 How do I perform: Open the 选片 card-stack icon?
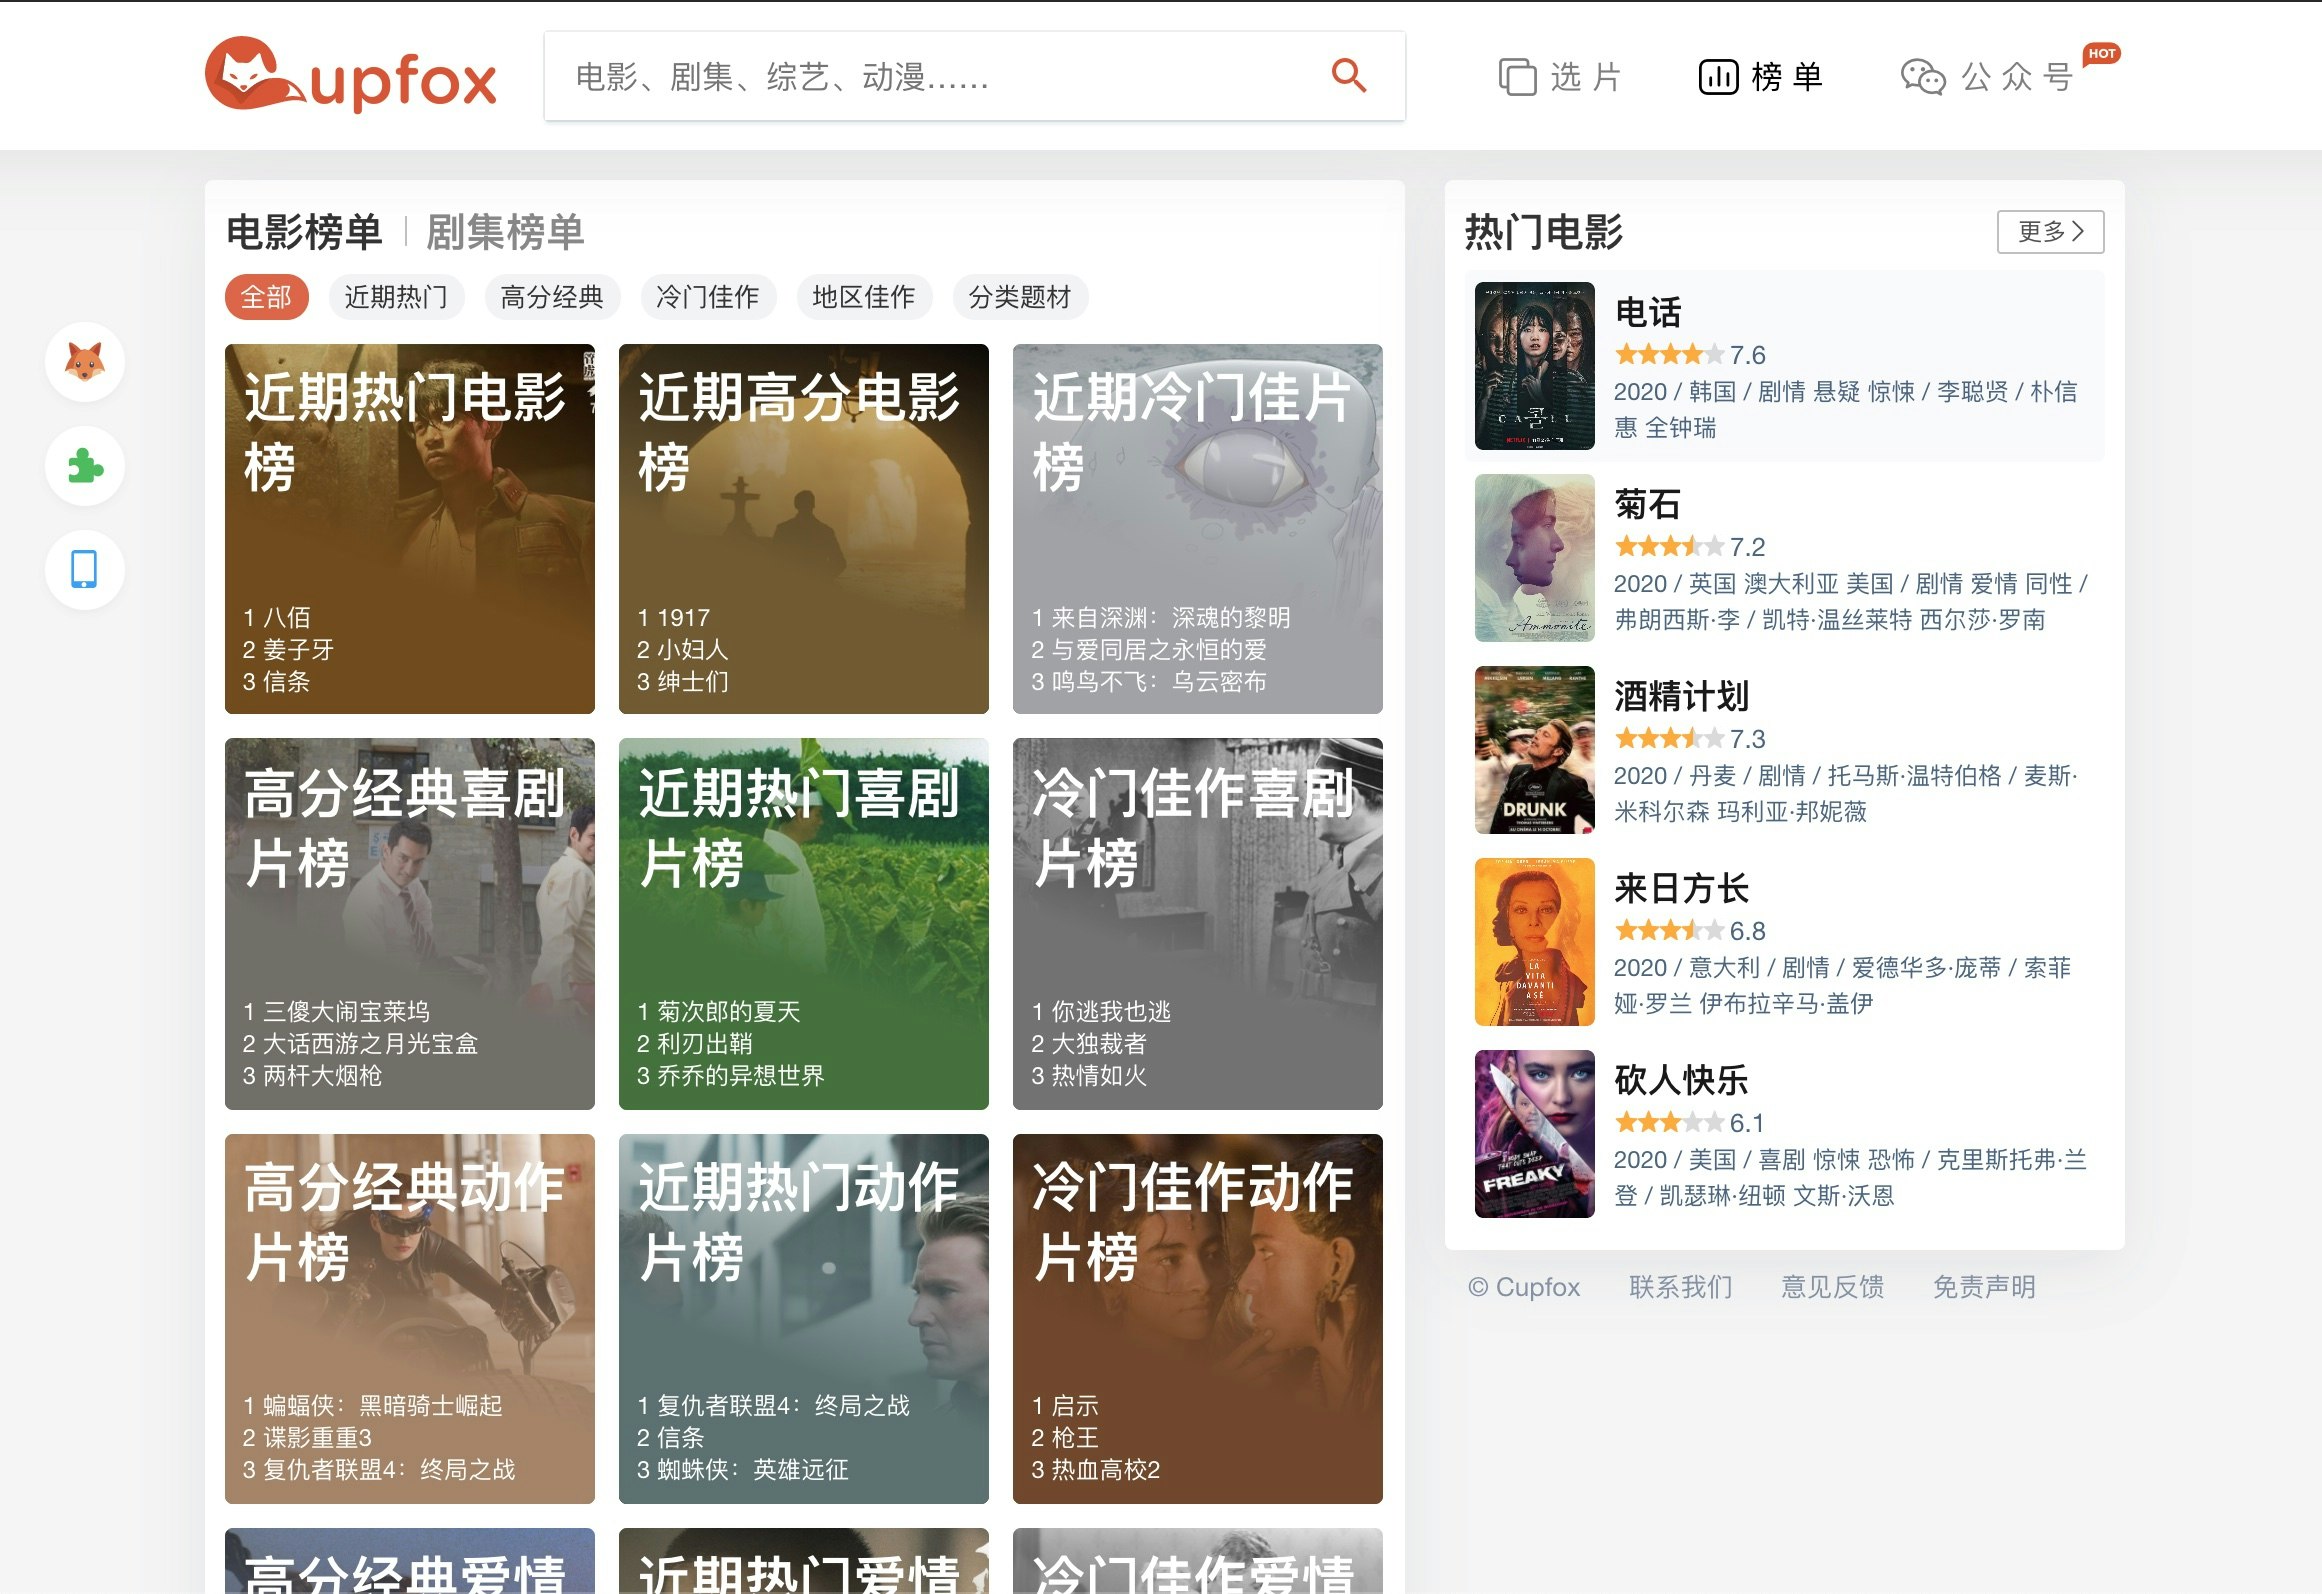[1517, 75]
